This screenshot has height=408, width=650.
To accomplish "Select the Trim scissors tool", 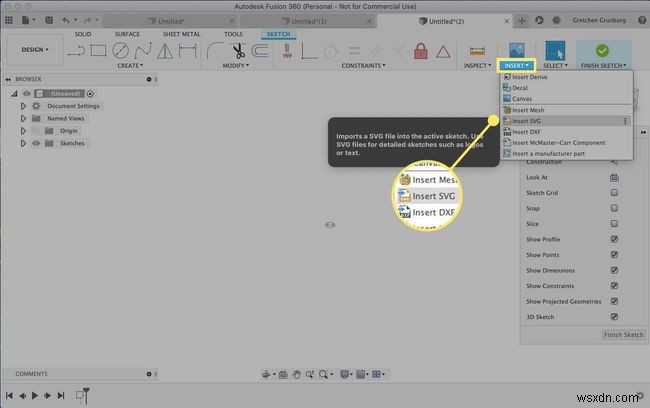I will pyautogui.click(x=238, y=51).
